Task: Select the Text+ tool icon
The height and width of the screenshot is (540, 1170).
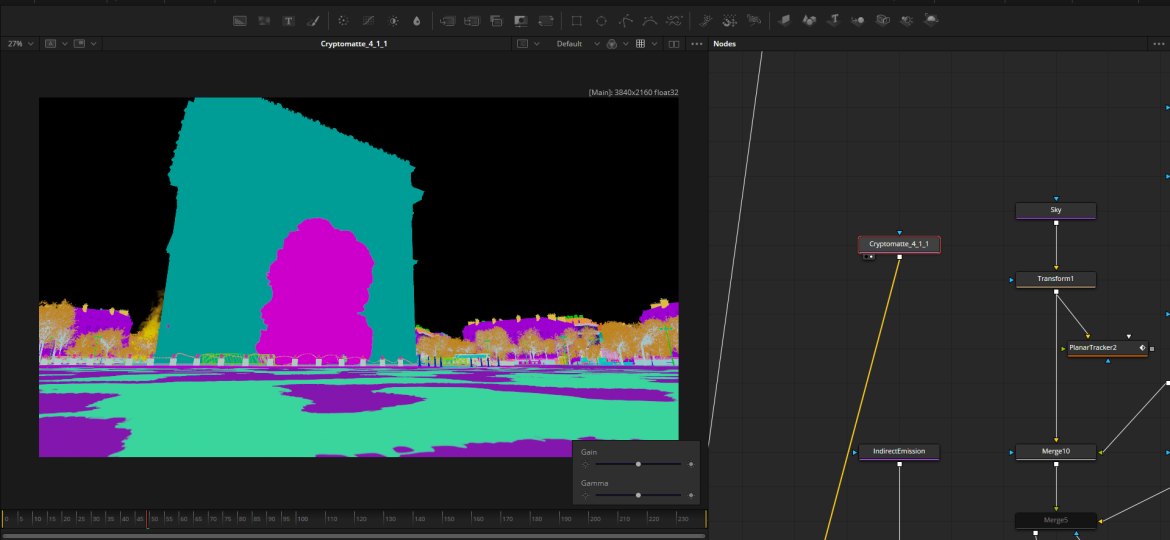Action: (x=288, y=21)
